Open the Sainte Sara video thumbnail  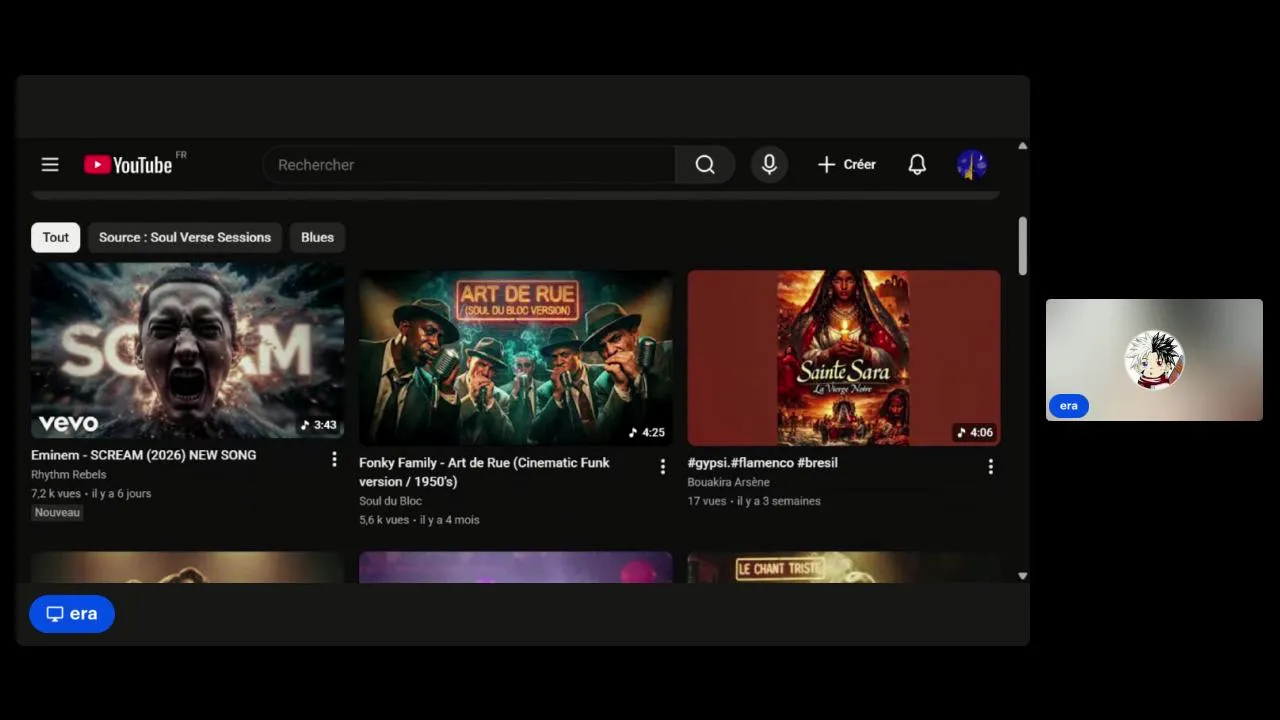(844, 358)
